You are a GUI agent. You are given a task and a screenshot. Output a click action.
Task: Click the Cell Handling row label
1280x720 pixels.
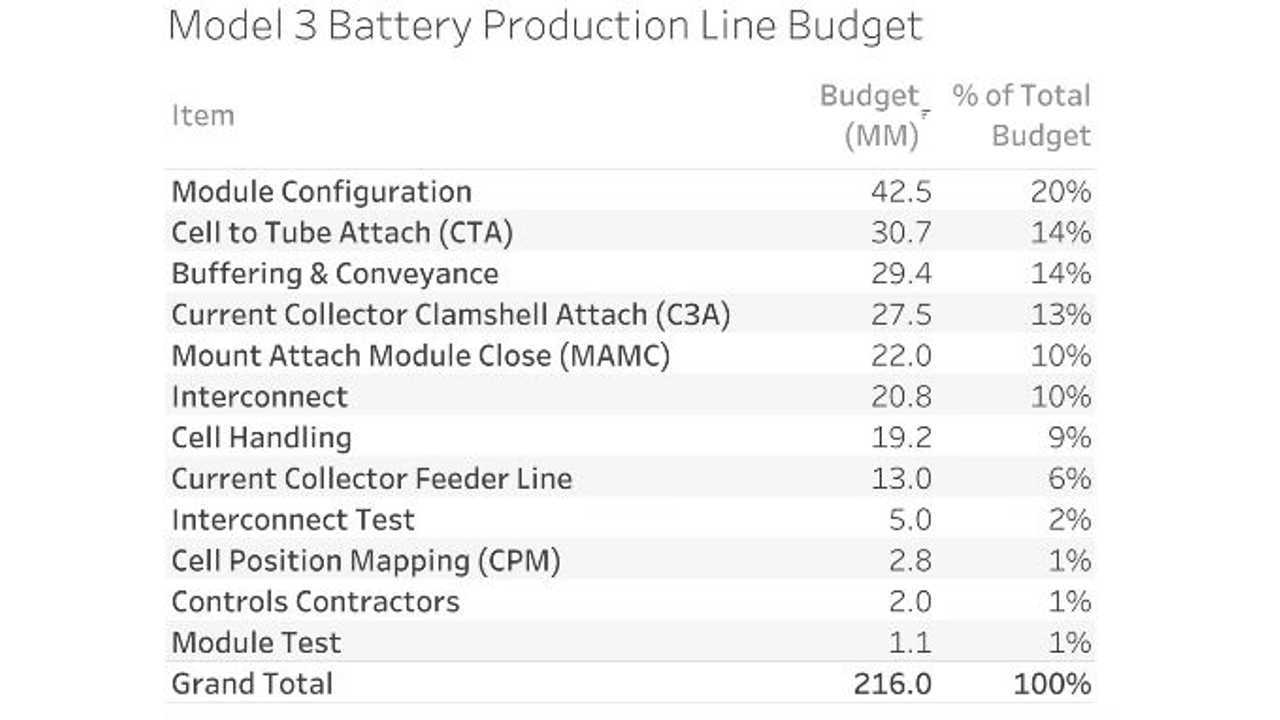[262, 438]
